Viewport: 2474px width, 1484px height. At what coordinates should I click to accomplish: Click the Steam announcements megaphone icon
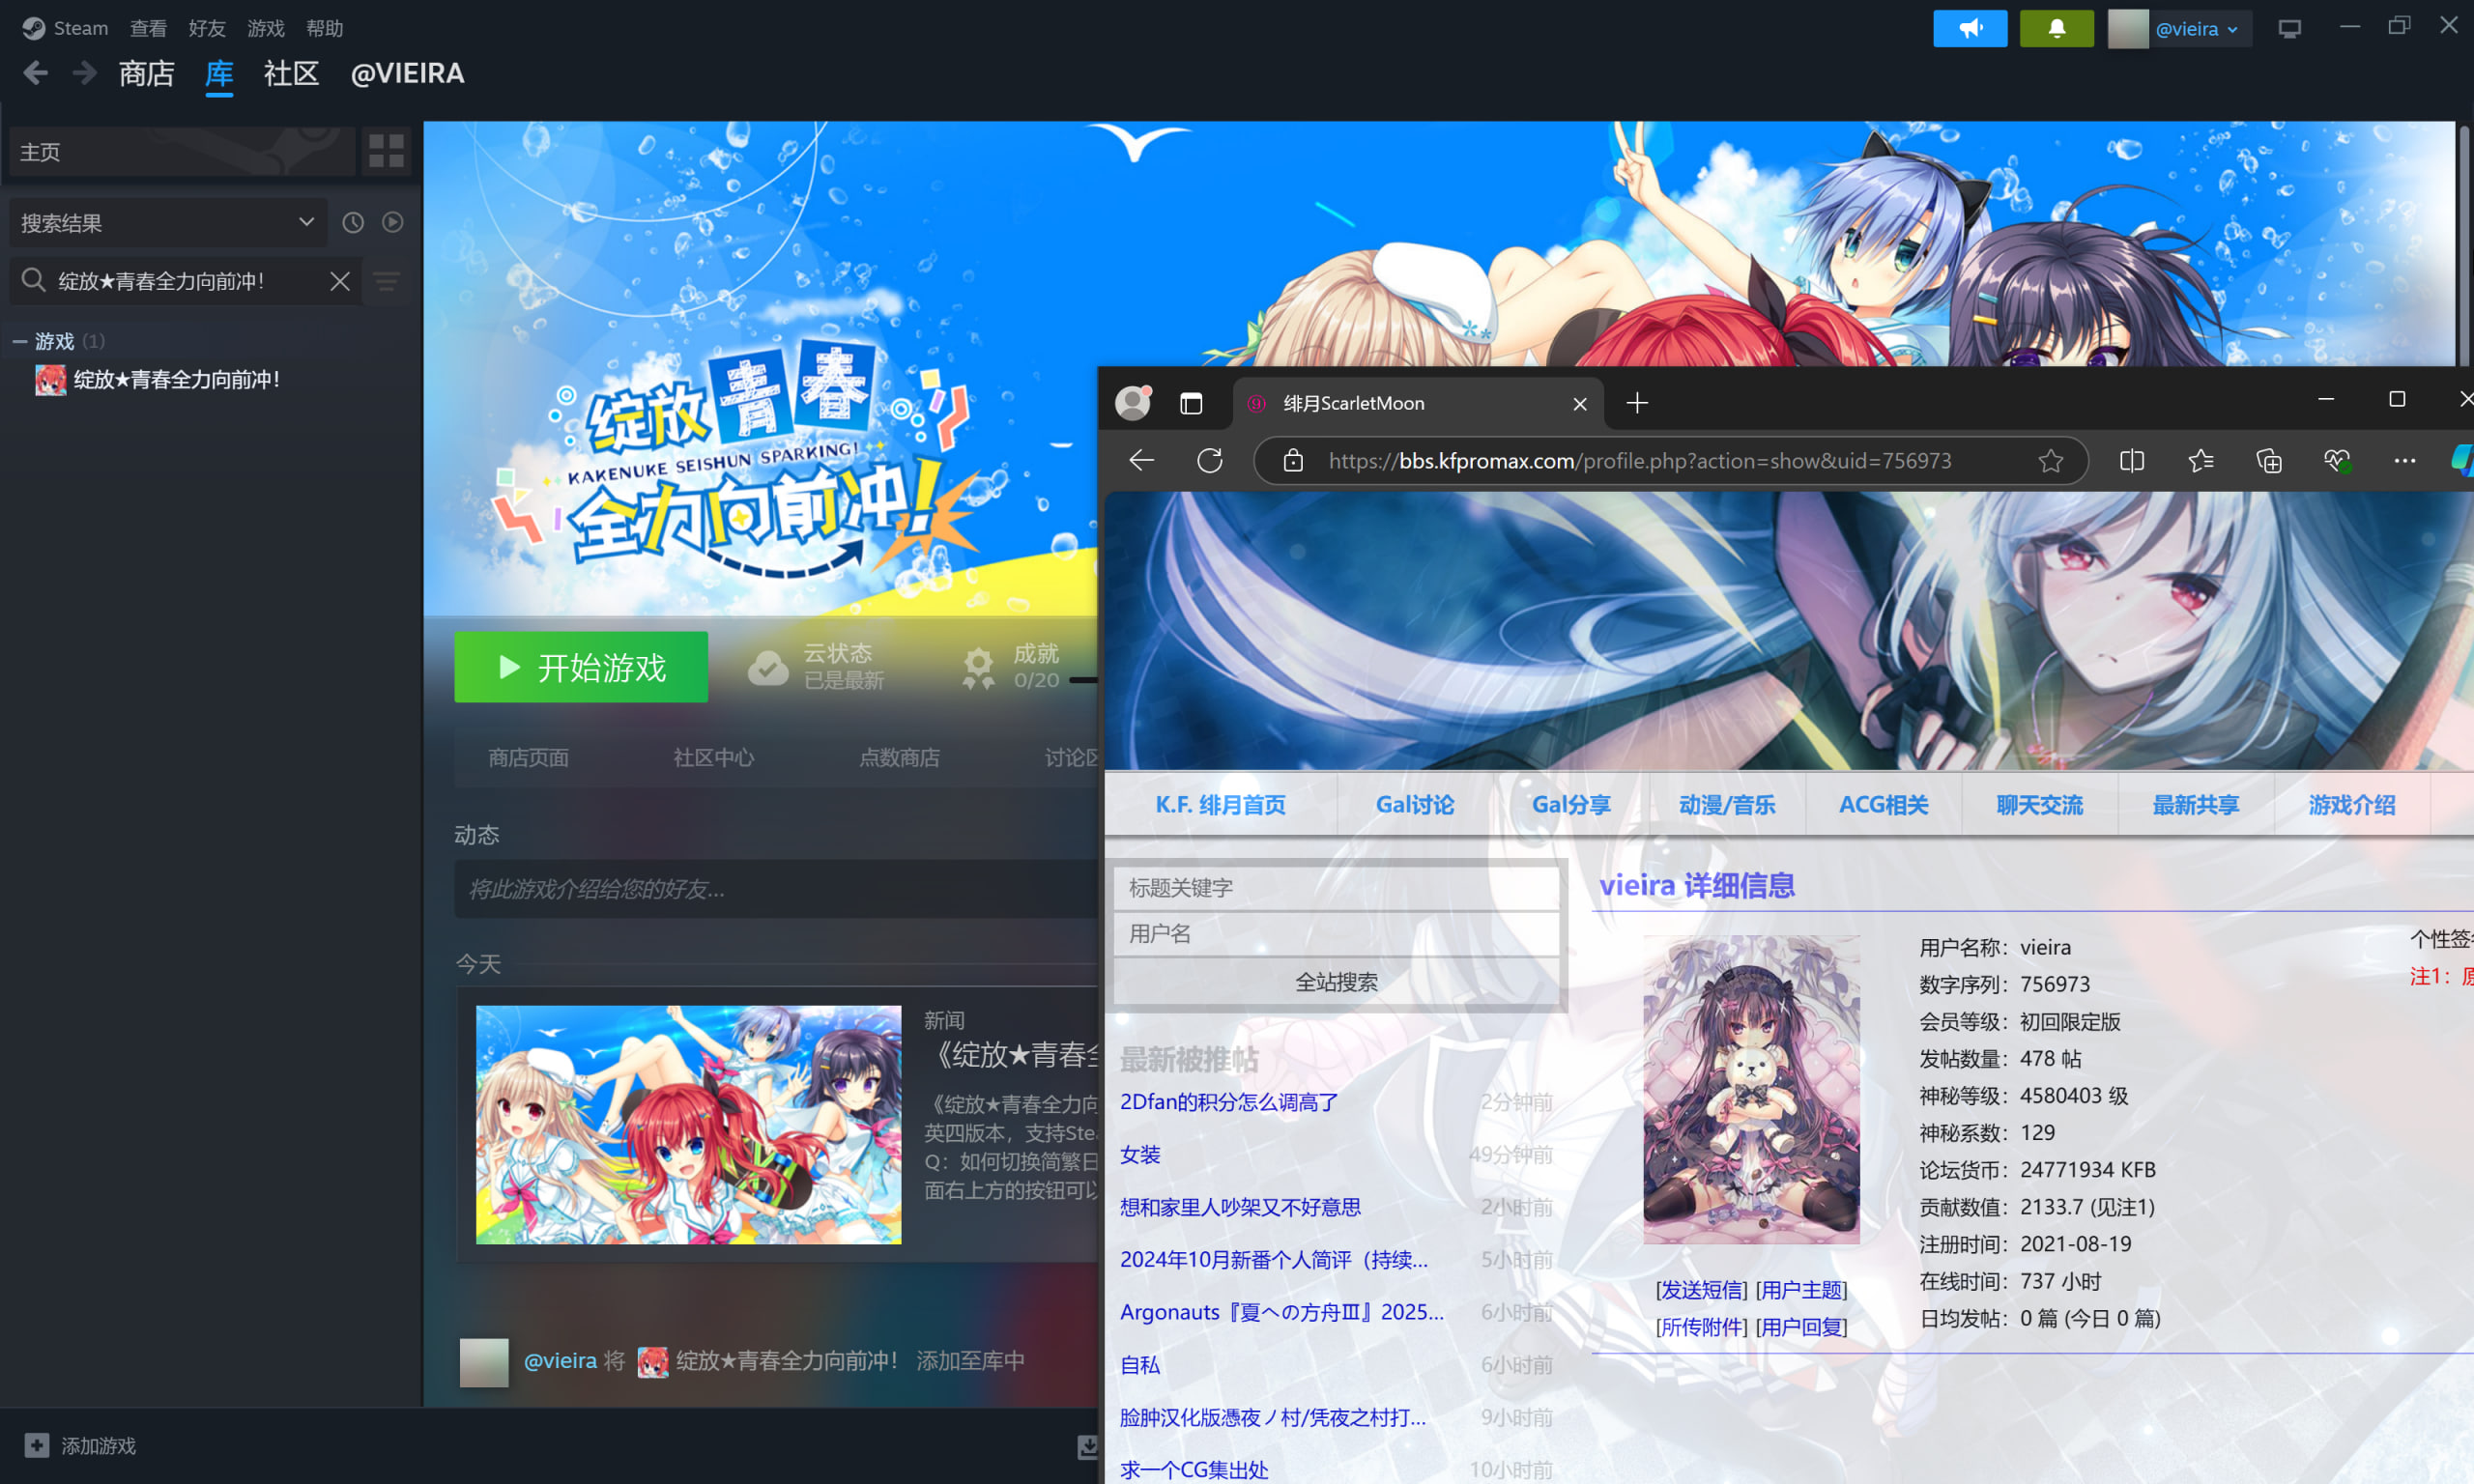1969,28
